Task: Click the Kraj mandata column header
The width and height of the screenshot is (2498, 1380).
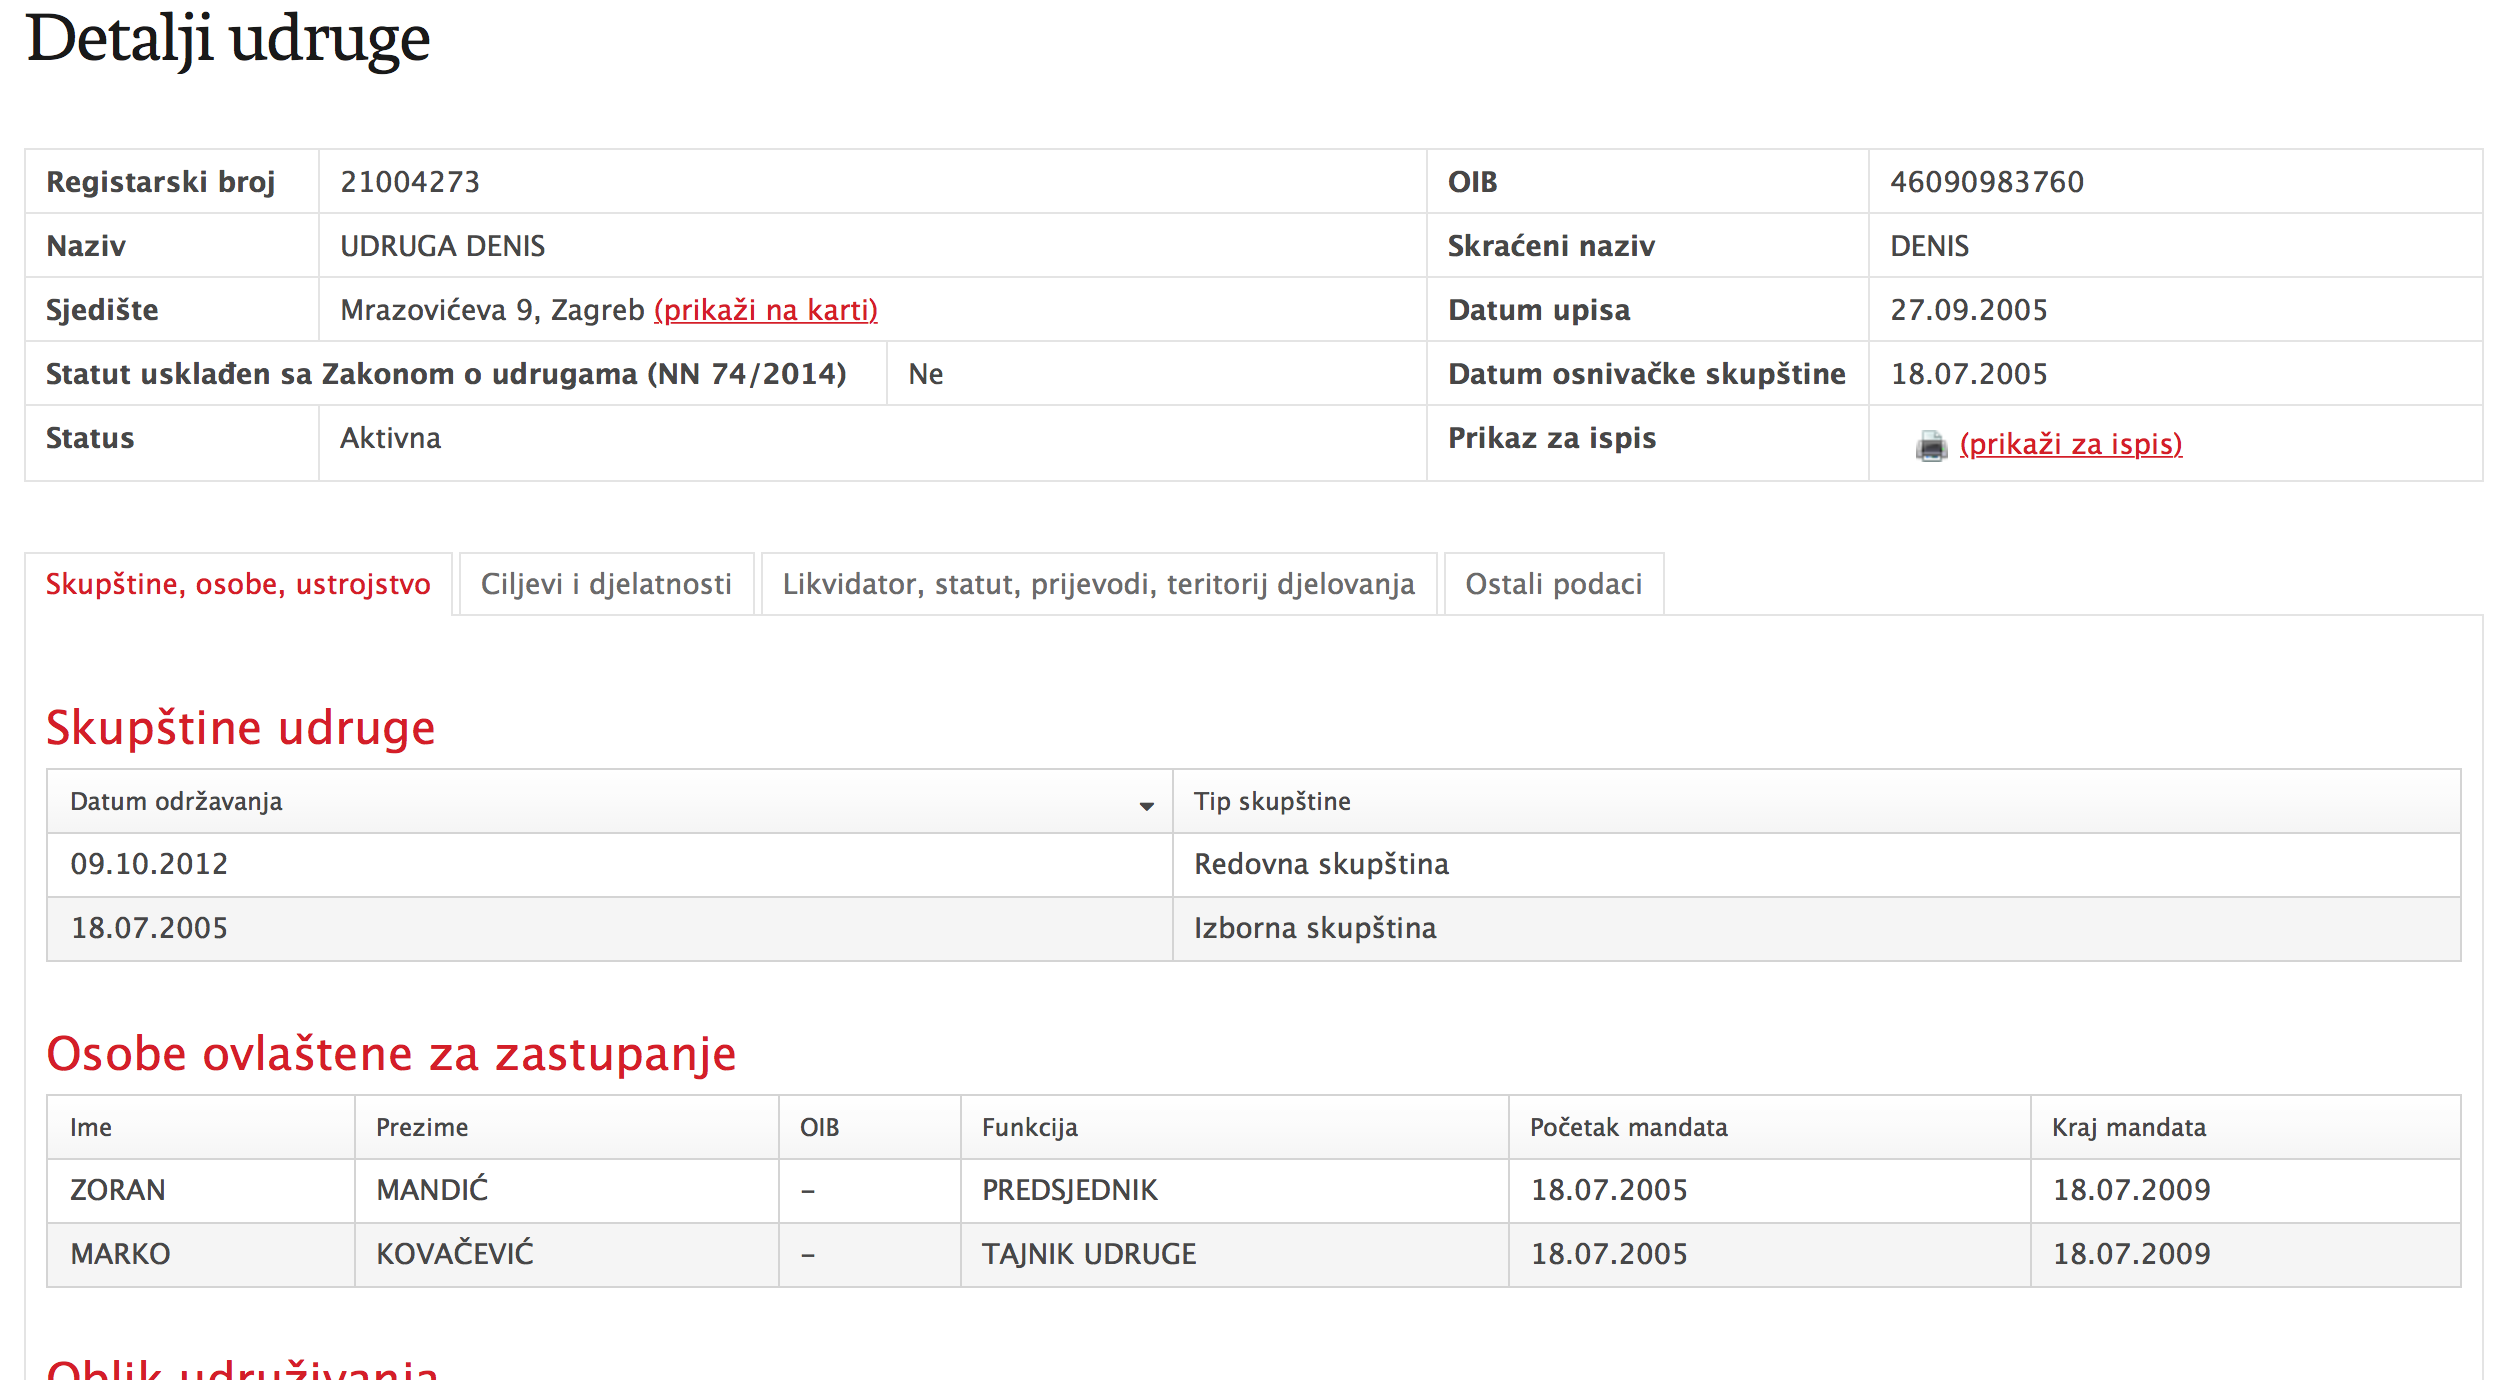Action: coord(2128,1127)
